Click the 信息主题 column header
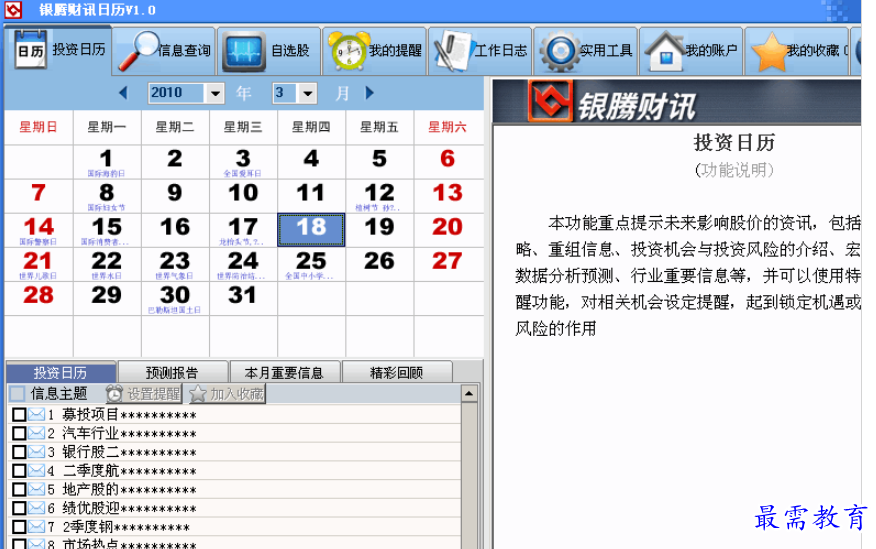The image size is (876, 549). [59, 394]
